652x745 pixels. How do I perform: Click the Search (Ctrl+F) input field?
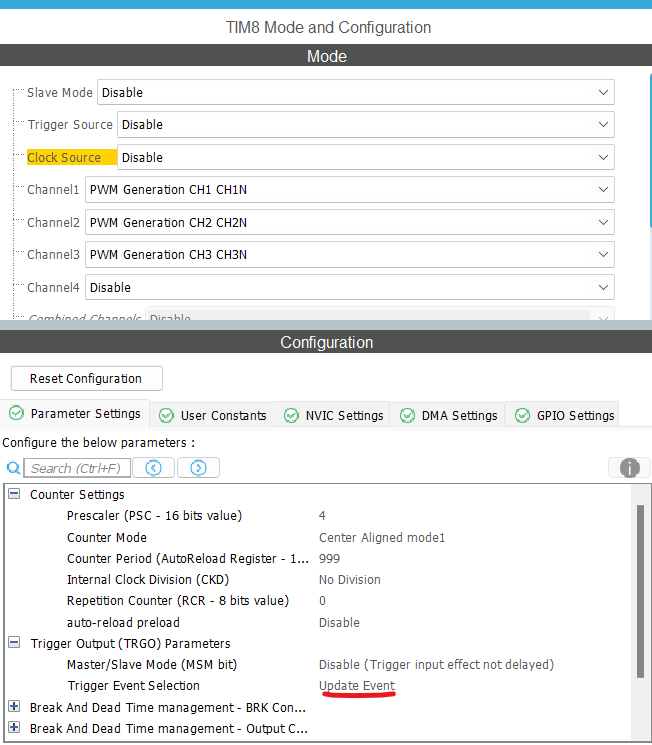click(x=77, y=468)
